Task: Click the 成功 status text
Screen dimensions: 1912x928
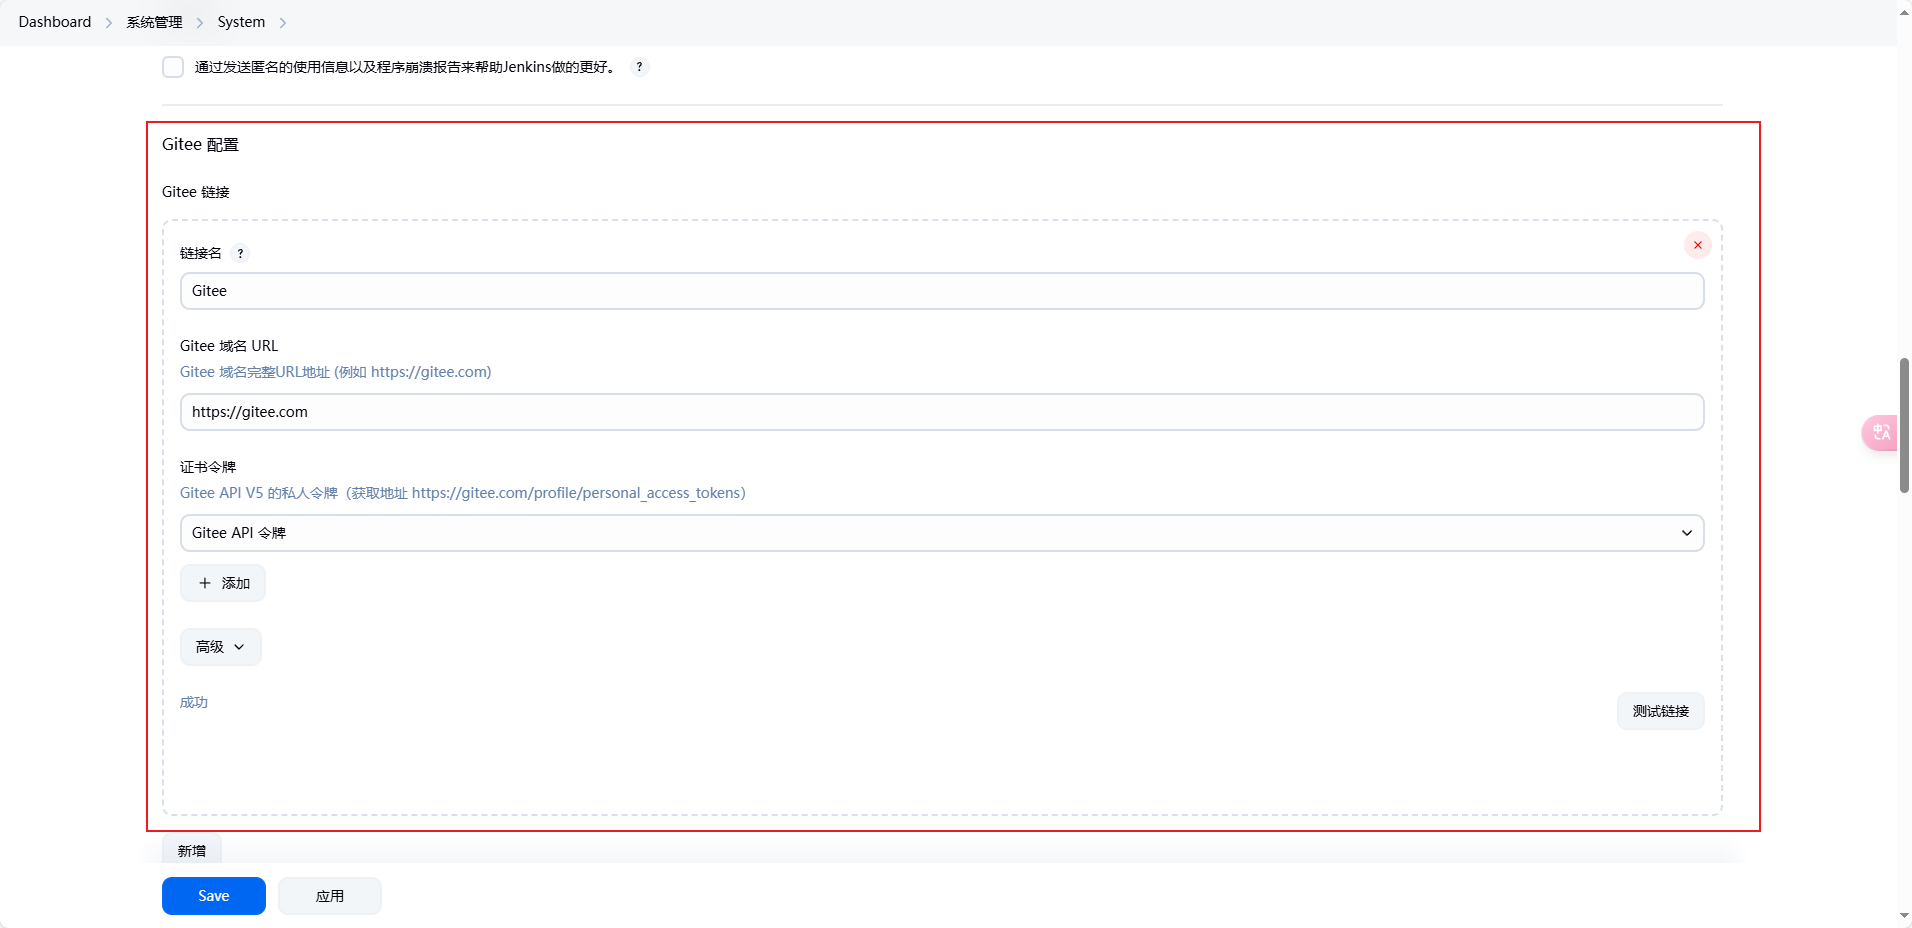Action: (x=194, y=702)
